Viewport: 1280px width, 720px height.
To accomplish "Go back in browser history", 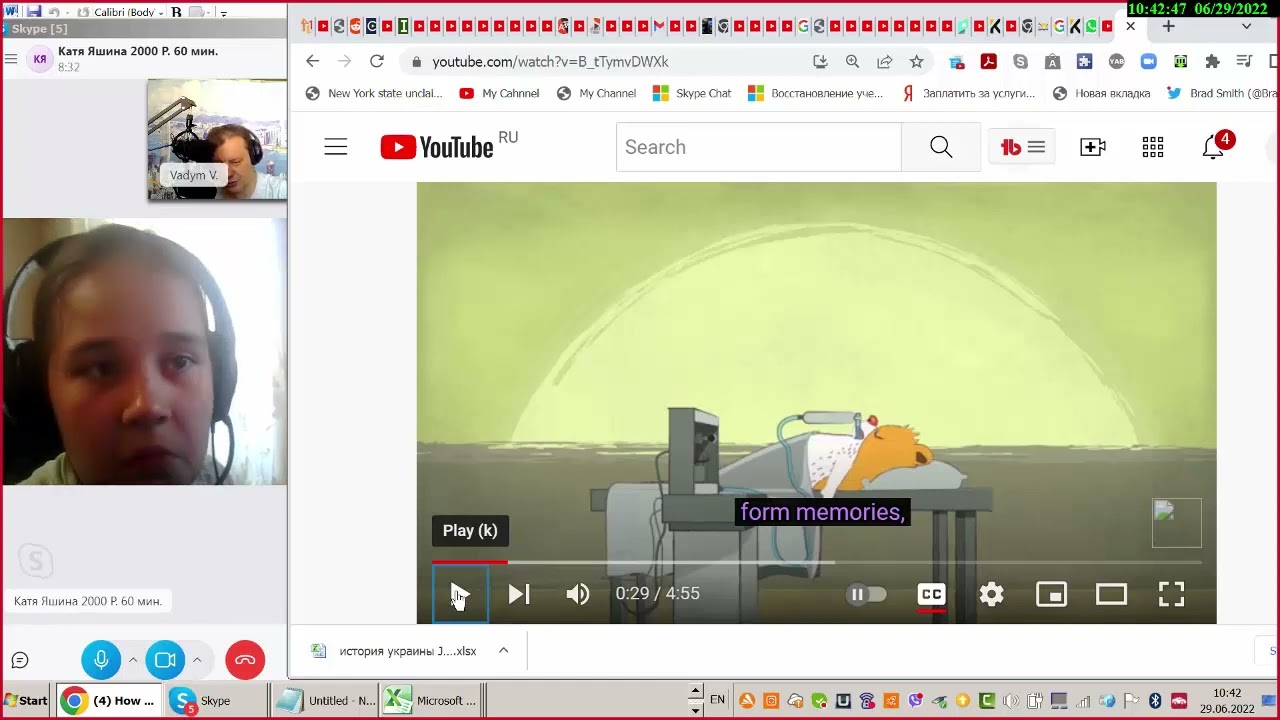I will (312, 61).
